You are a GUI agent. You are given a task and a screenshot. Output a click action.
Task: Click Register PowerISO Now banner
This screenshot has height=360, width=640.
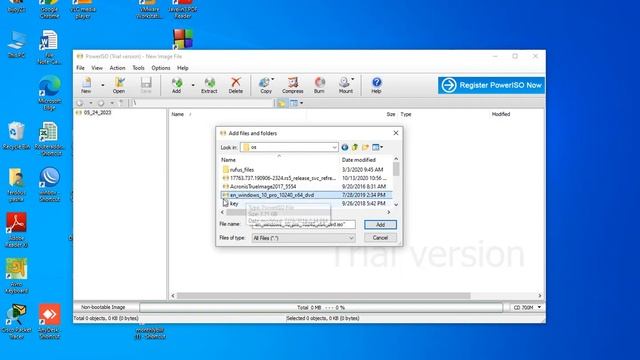point(491,85)
